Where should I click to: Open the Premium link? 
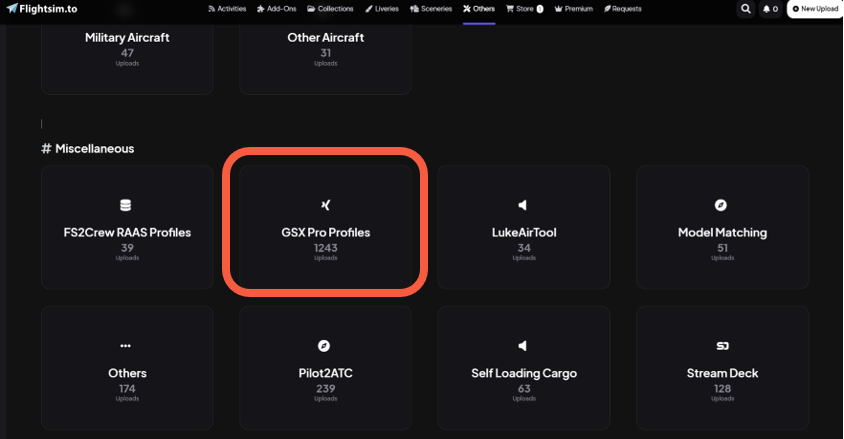point(574,9)
